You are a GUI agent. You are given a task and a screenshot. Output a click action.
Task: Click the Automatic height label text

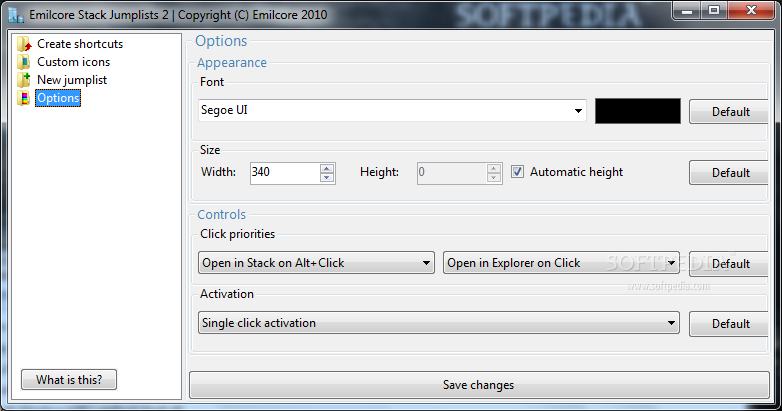(x=577, y=172)
